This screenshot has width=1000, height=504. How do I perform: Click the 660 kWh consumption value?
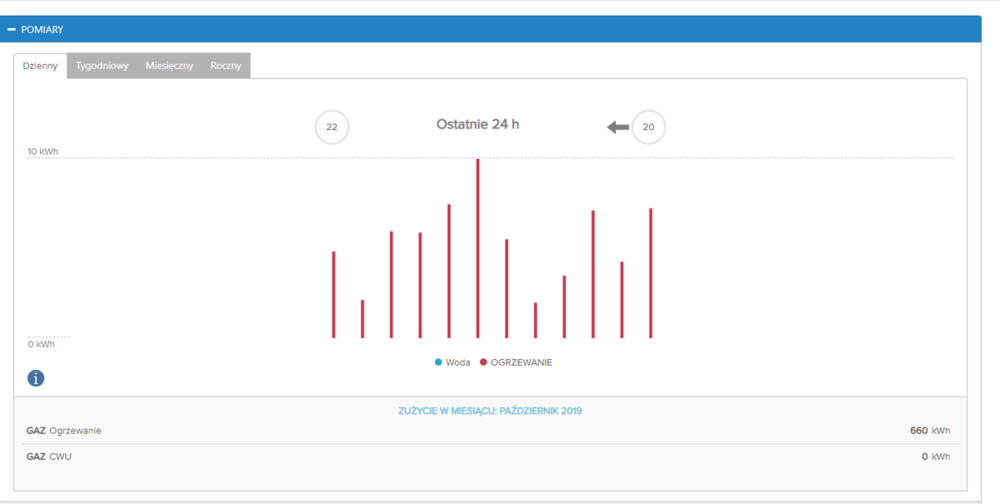pos(929,431)
